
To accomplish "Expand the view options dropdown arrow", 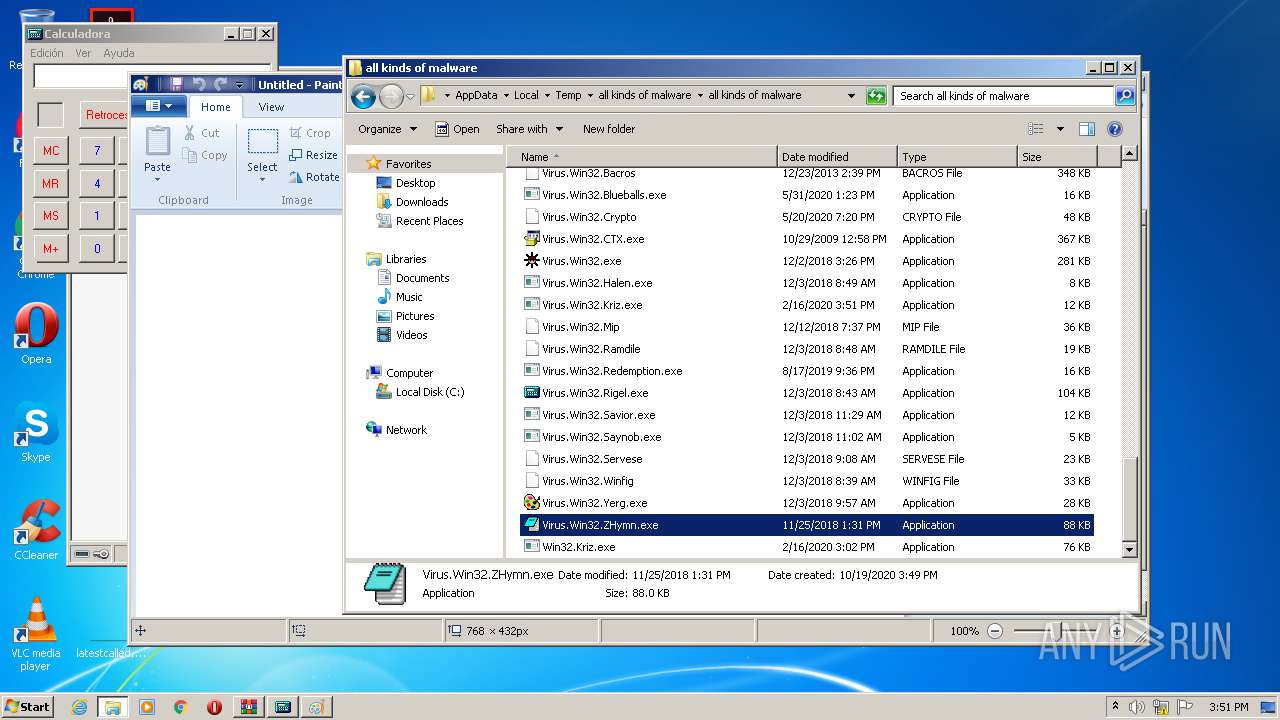I will (1060, 129).
